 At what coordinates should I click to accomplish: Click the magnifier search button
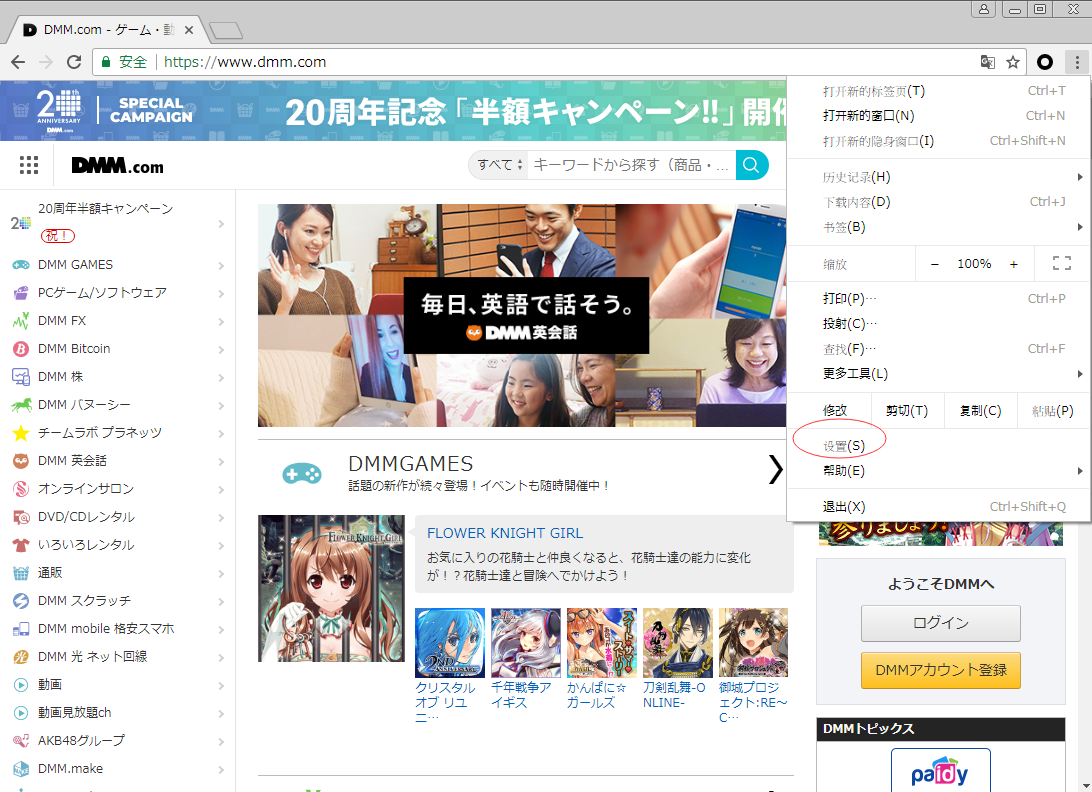[x=752, y=165]
